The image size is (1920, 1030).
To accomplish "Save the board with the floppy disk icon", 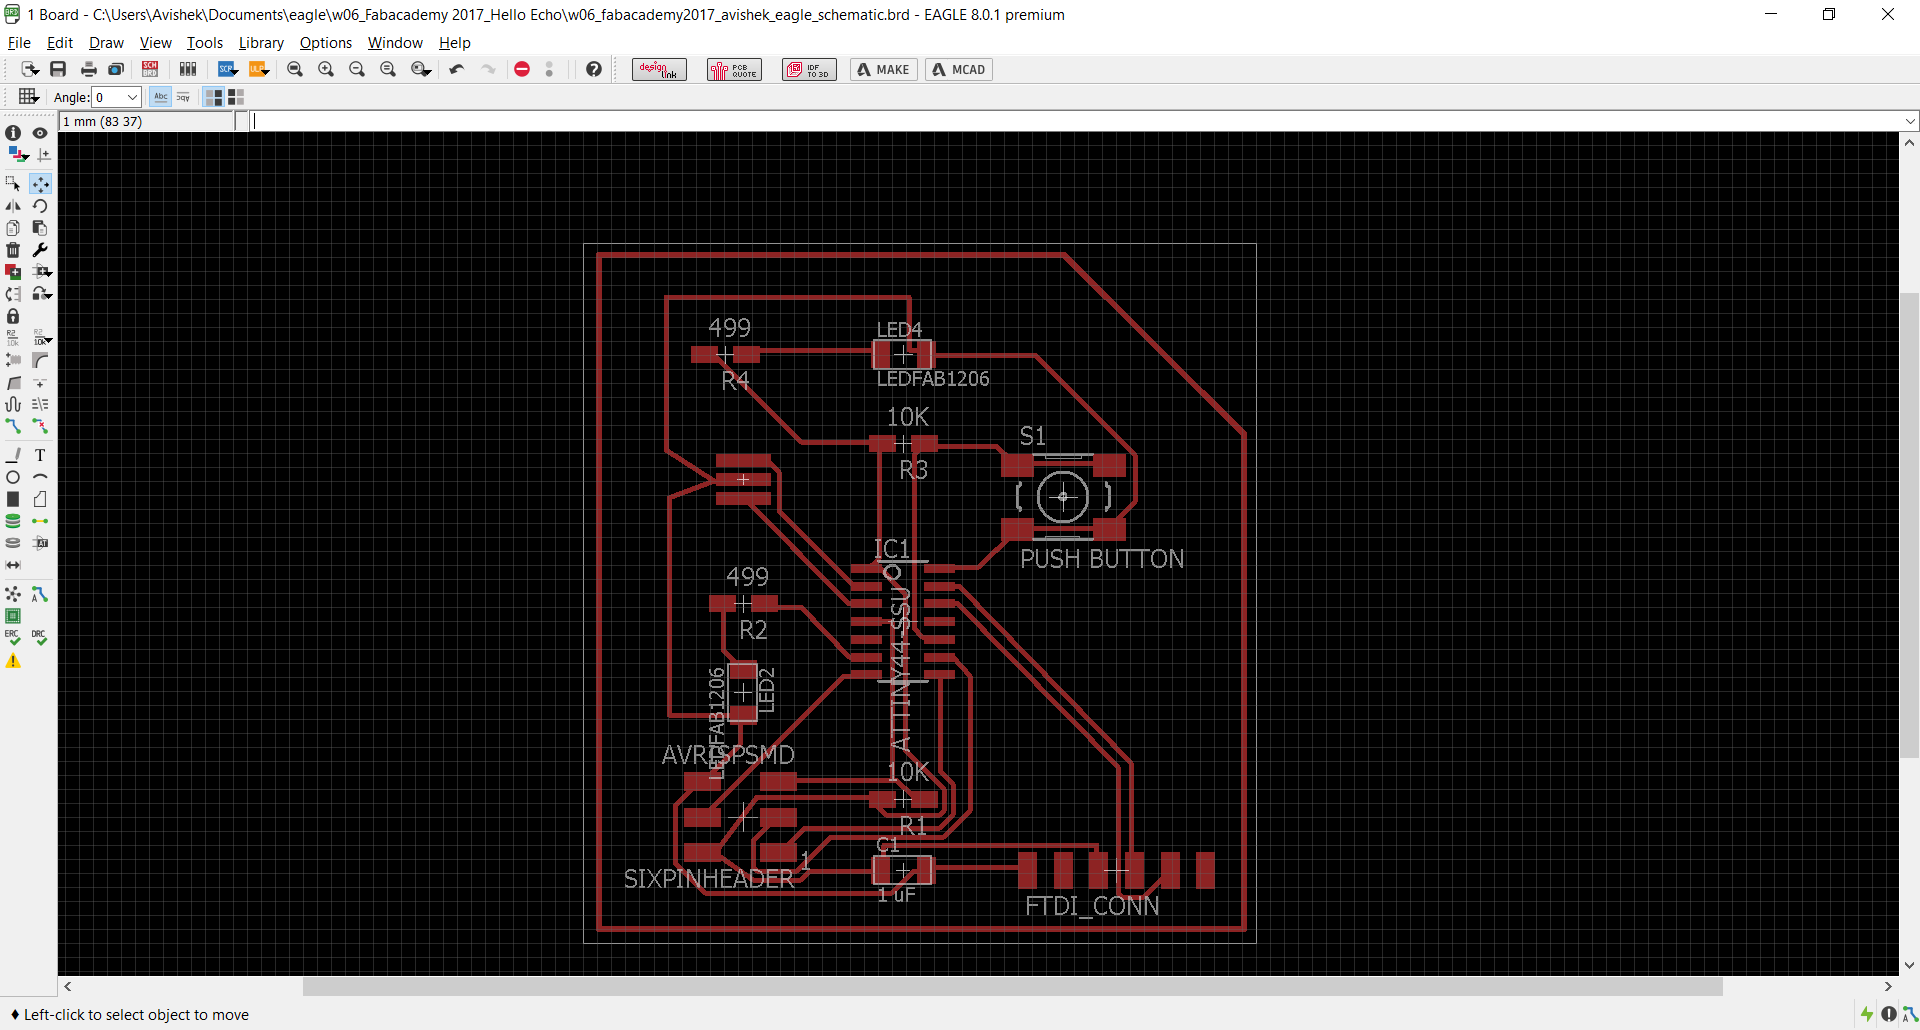I will coord(58,69).
